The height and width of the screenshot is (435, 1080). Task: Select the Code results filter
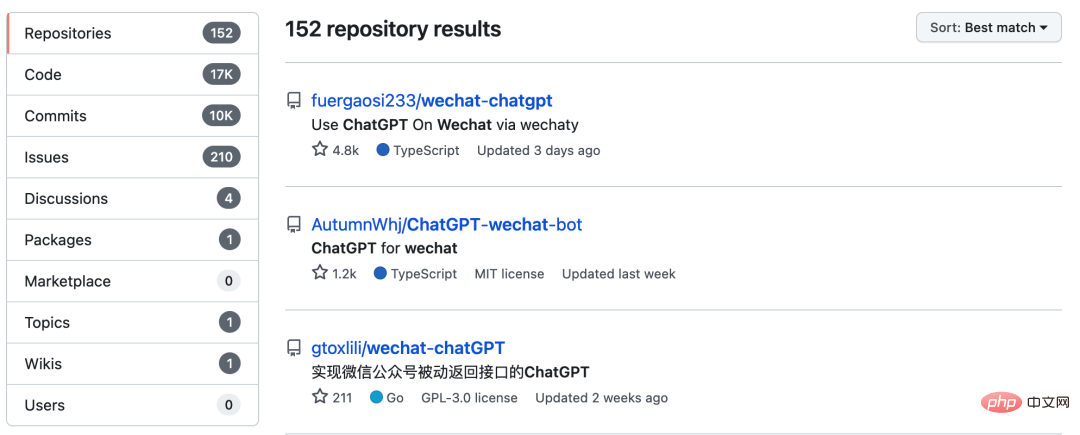tap(133, 74)
